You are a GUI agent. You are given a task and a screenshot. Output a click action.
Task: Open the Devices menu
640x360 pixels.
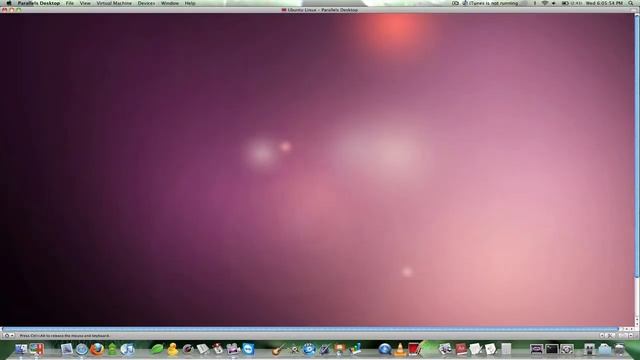(146, 3)
